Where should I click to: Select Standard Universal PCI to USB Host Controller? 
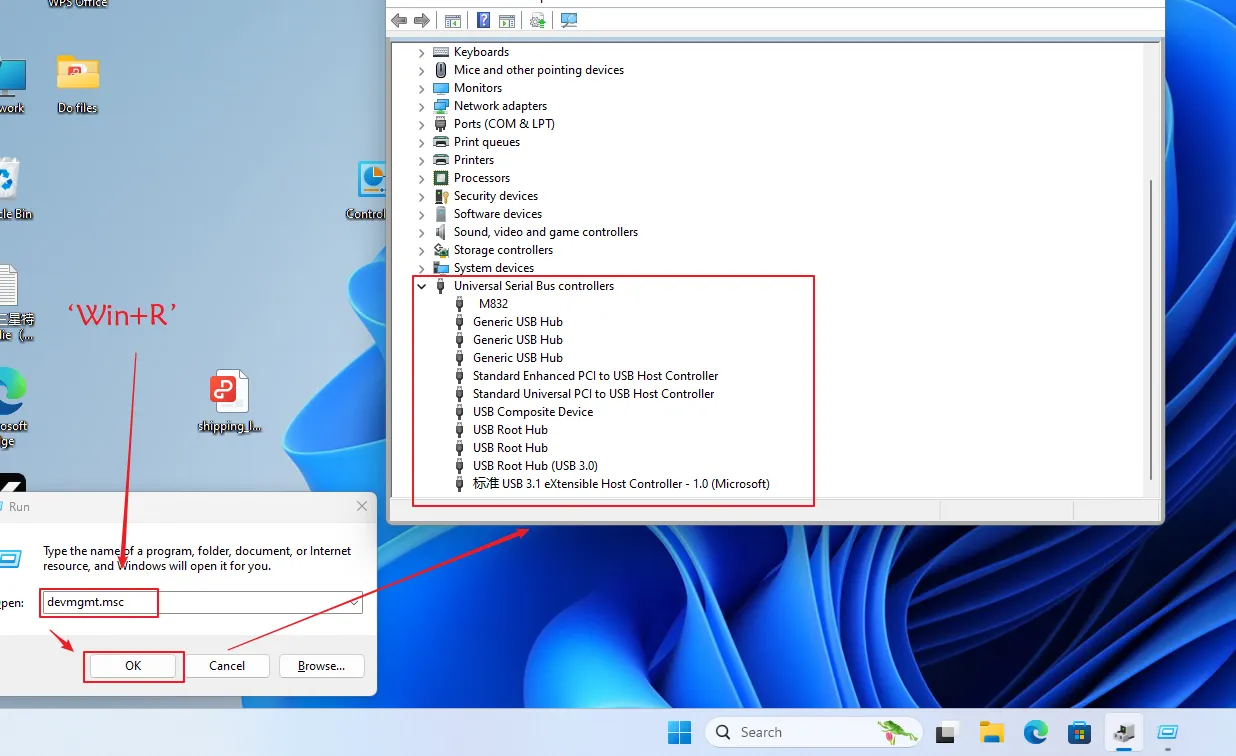pos(593,394)
